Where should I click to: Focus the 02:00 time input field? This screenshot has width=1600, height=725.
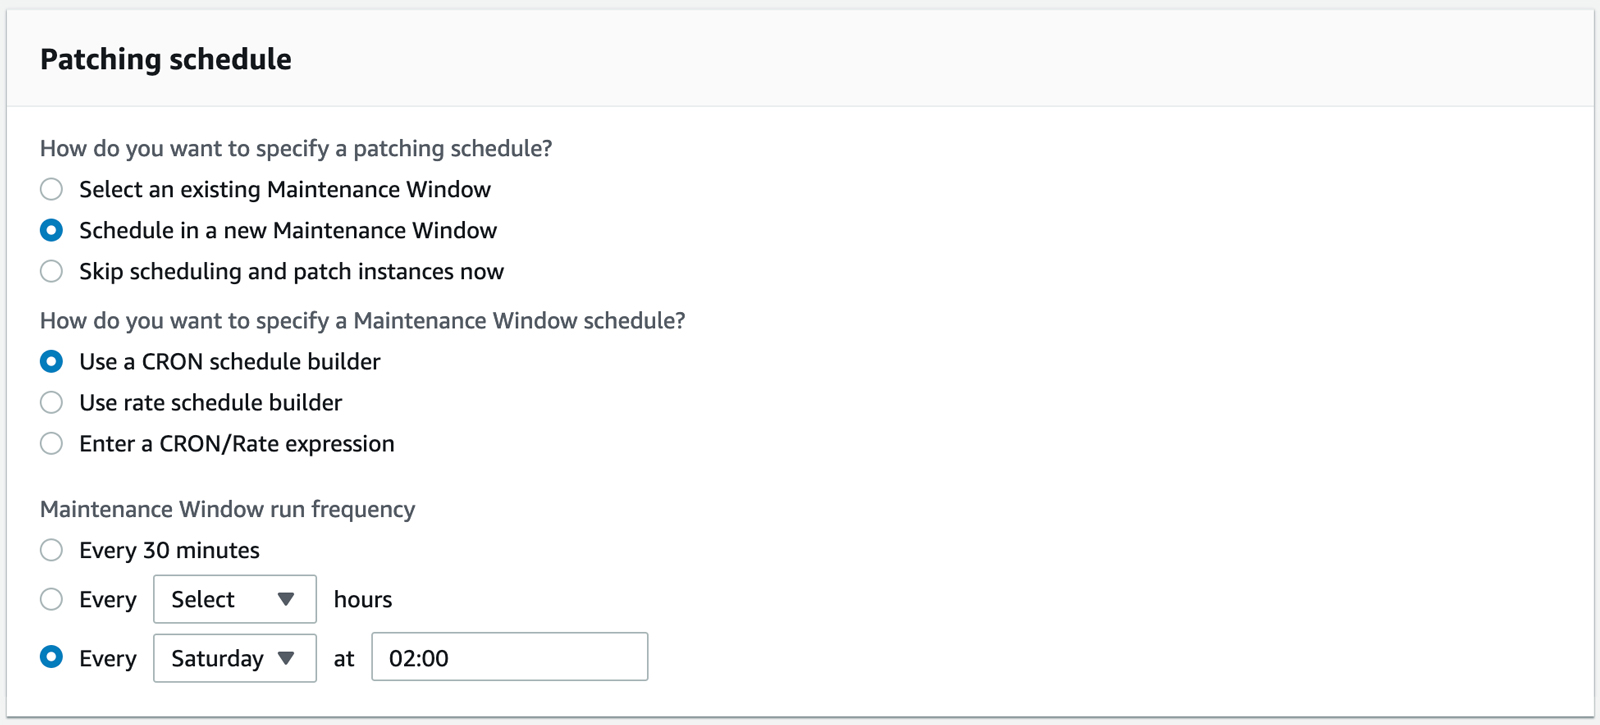coord(509,657)
